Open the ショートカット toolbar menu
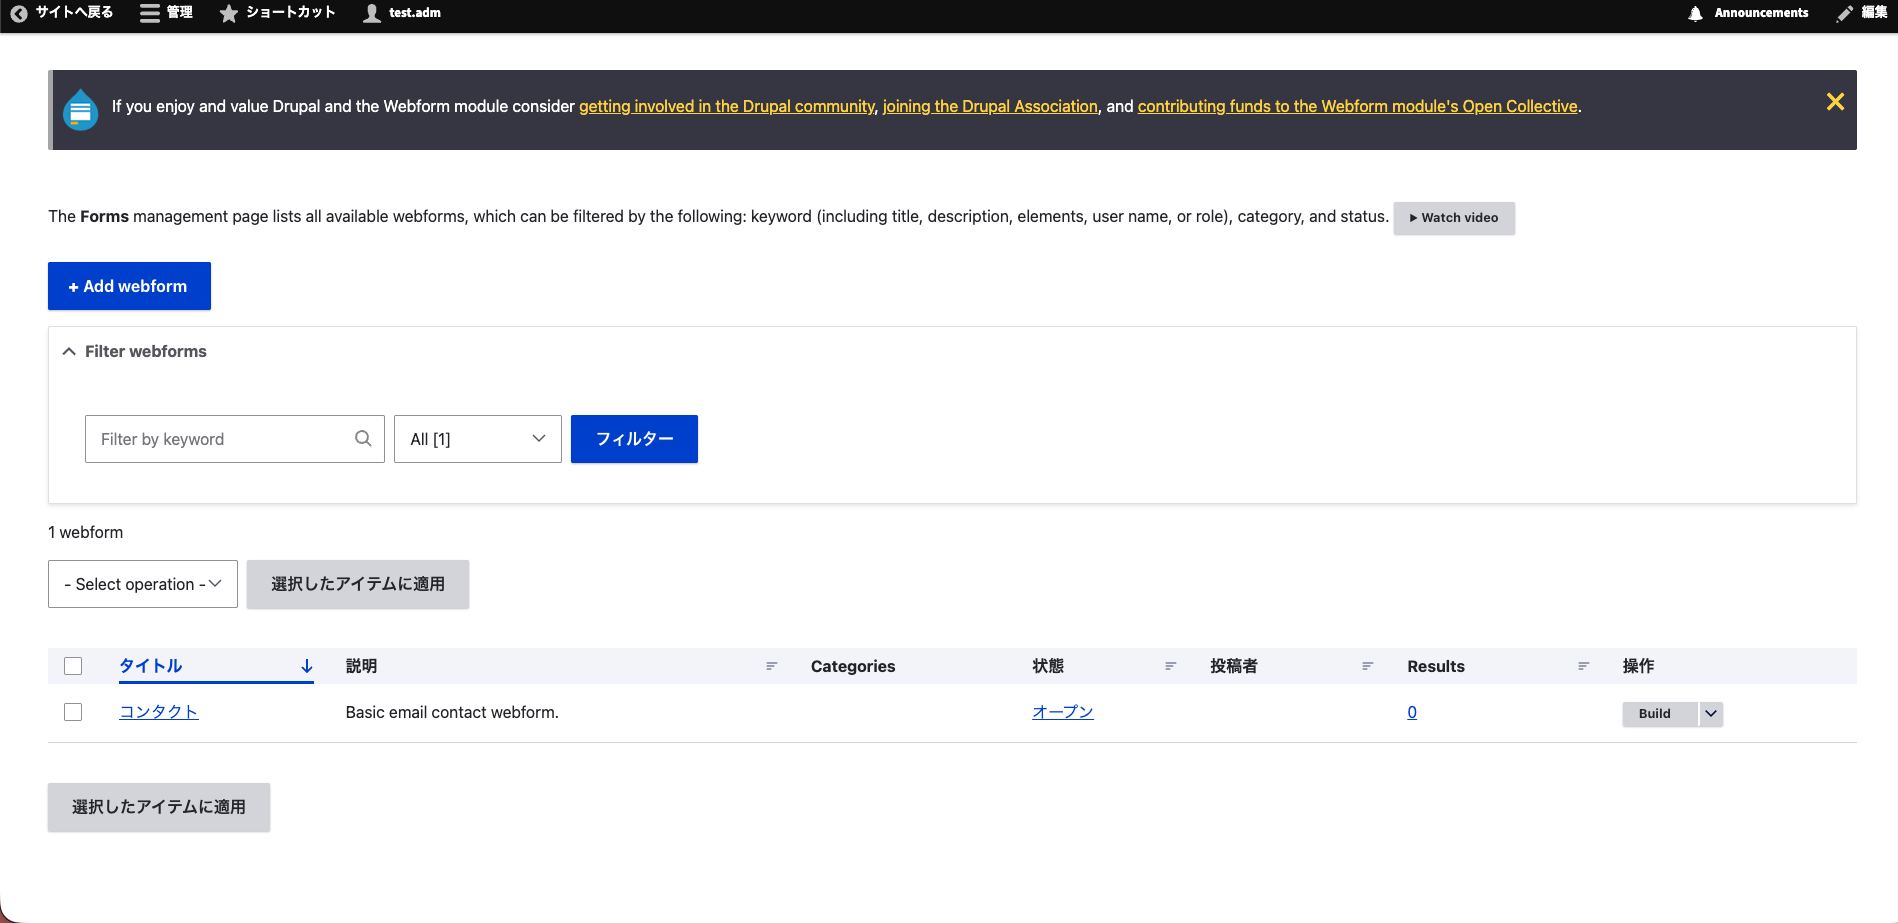Viewport: 1898px width, 923px height. (x=278, y=13)
